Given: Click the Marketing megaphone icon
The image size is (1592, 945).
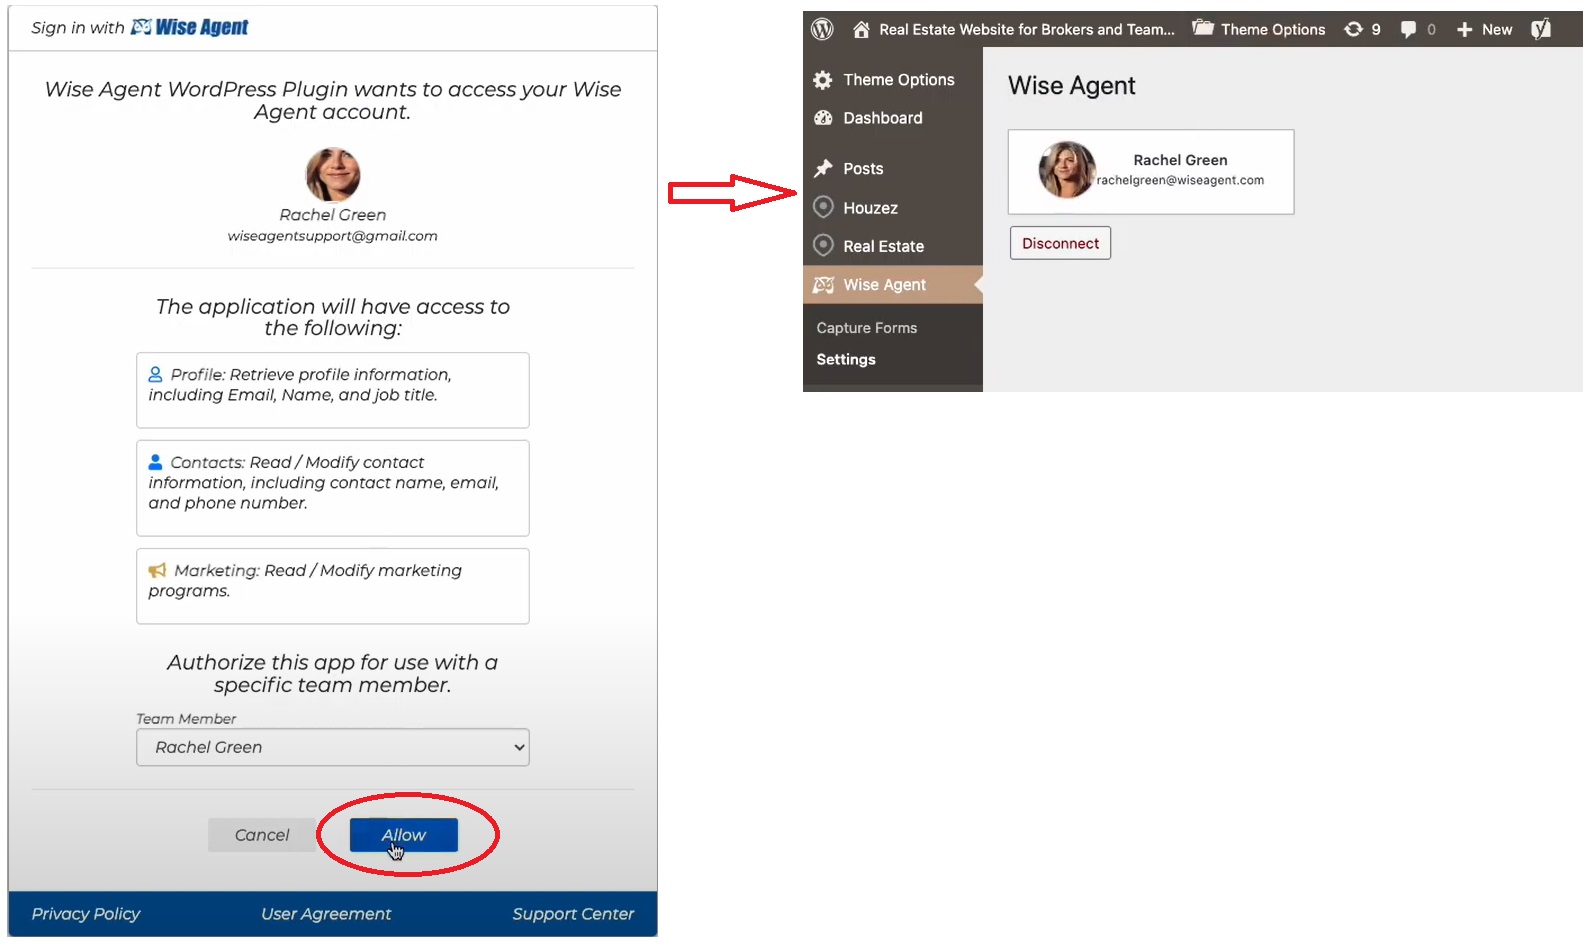Looking at the screenshot, I should pos(157,570).
